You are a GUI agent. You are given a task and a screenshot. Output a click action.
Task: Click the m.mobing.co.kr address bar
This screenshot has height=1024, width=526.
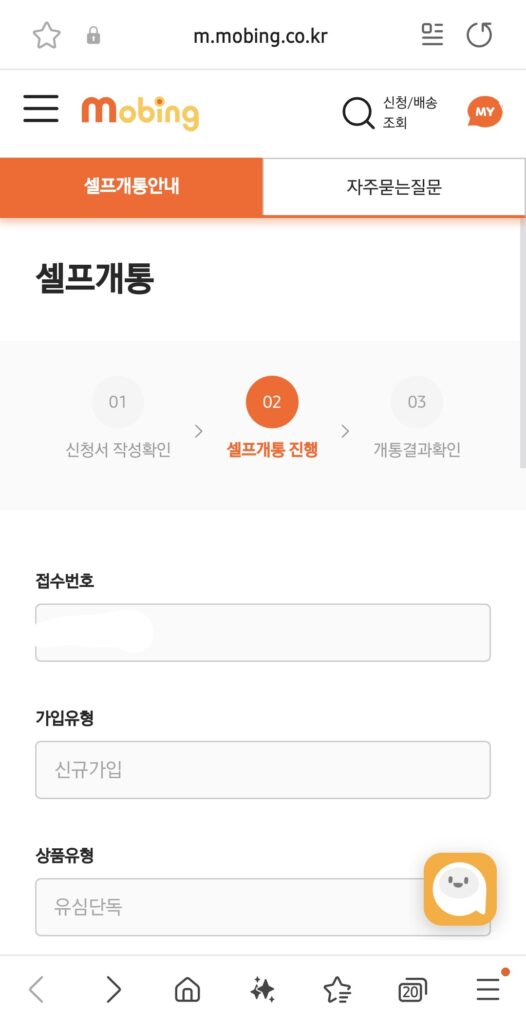pos(261,37)
